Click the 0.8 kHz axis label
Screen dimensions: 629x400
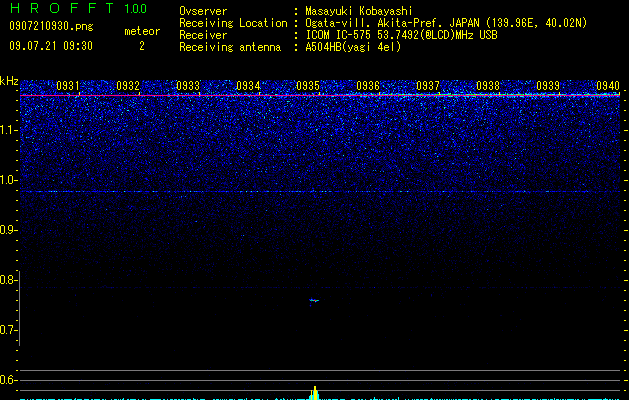[x=9, y=280]
